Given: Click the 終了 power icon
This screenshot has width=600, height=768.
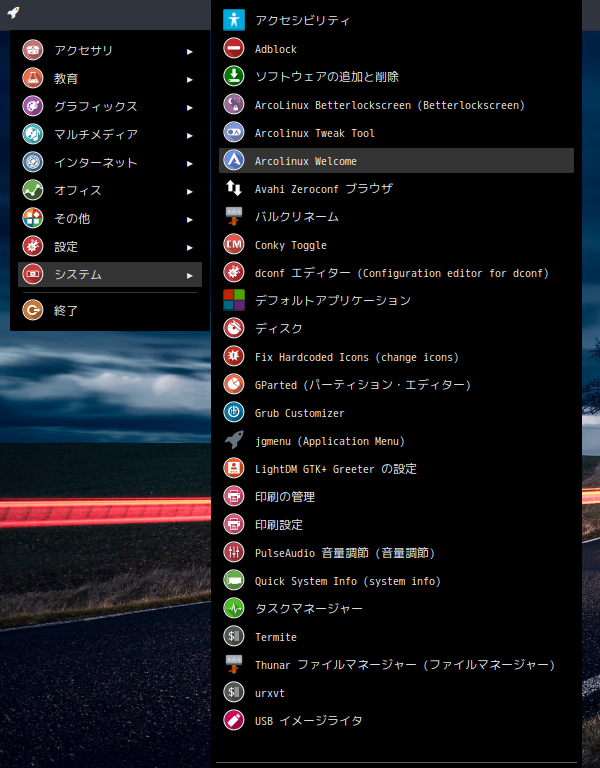Looking at the screenshot, I should coord(33,310).
